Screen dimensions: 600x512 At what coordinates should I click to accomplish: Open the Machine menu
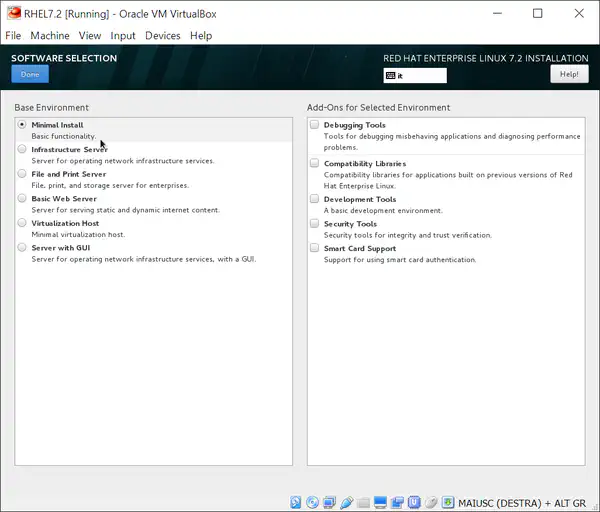click(50, 35)
